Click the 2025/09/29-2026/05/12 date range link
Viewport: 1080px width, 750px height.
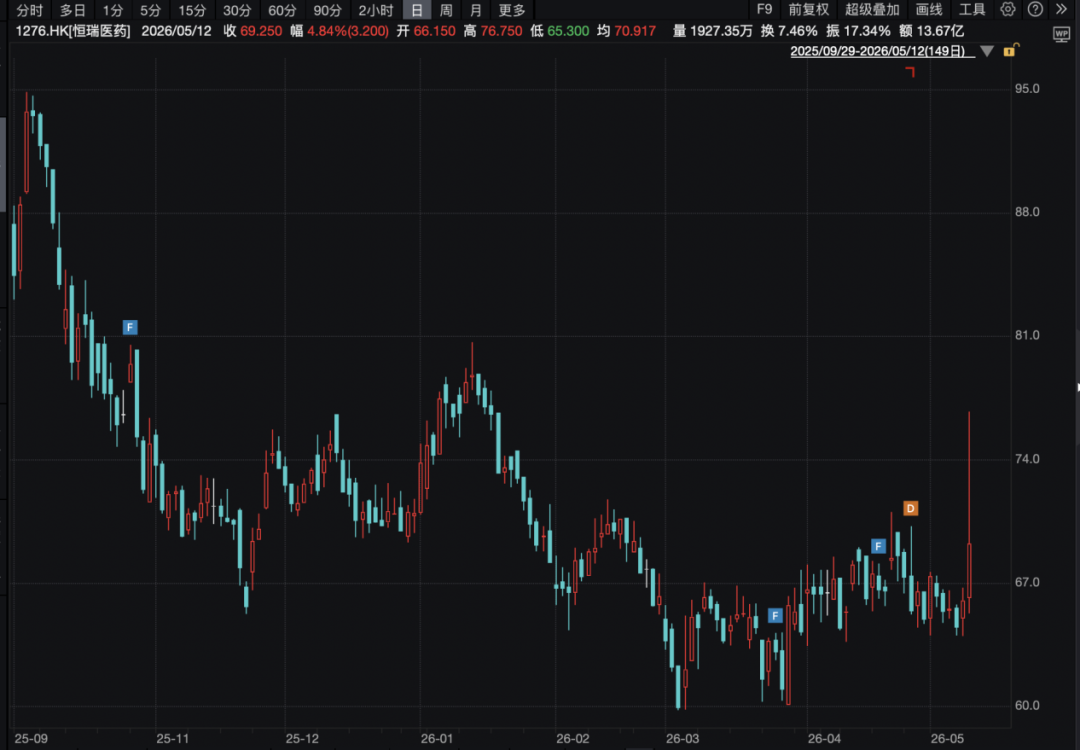[882, 51]
